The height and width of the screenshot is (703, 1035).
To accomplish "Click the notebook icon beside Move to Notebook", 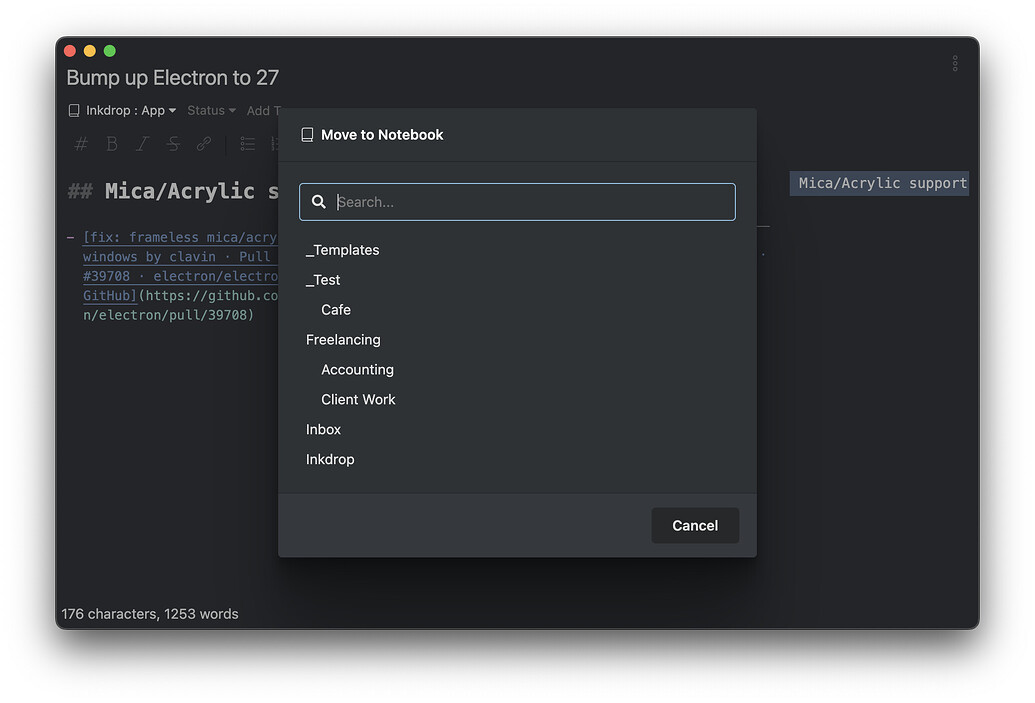I will [307, 134].
